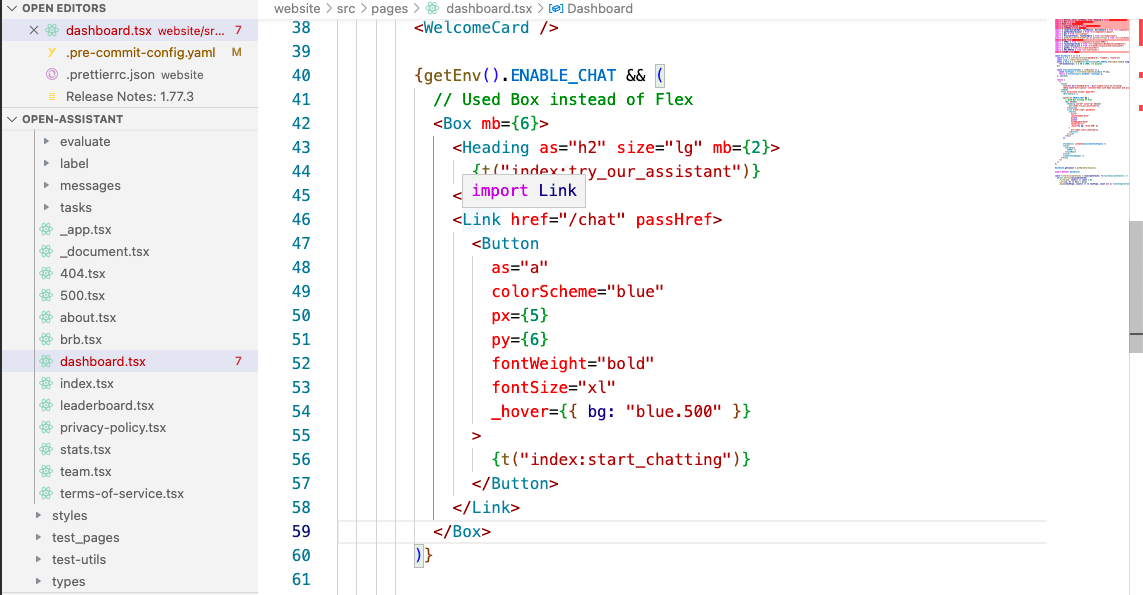The width and height of the screenshot is (1143, 595).
Task: Click ENABLE_CHAT on line 40
Action: click(563, 75)
